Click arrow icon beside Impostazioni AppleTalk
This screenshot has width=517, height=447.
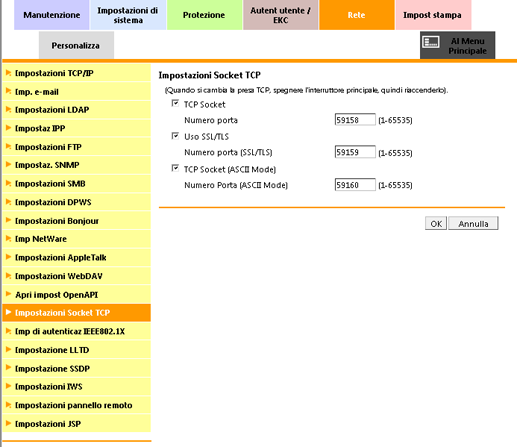click(9, 257)
